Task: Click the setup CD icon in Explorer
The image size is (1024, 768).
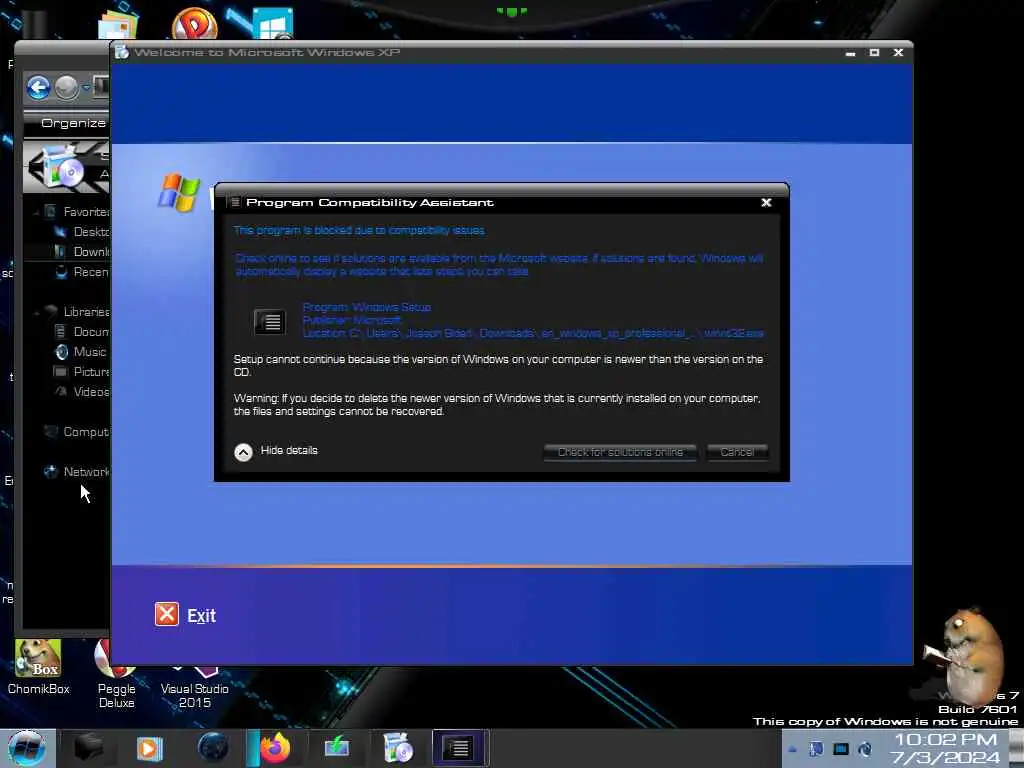Action: pyautogui.click(x=63, y=168)
